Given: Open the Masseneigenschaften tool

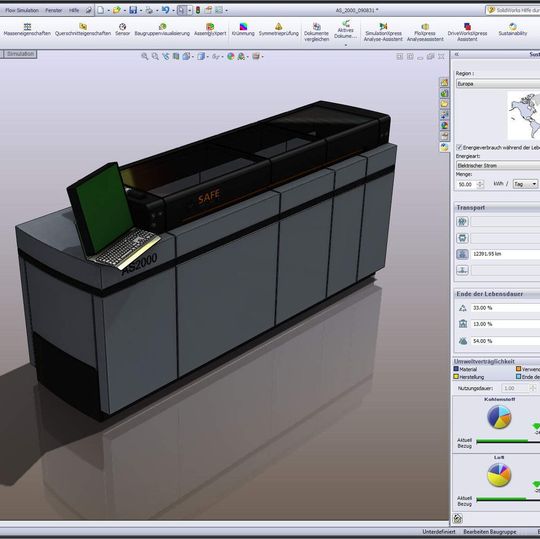Looking at the screenshot, I should click(x=27, y=29).
